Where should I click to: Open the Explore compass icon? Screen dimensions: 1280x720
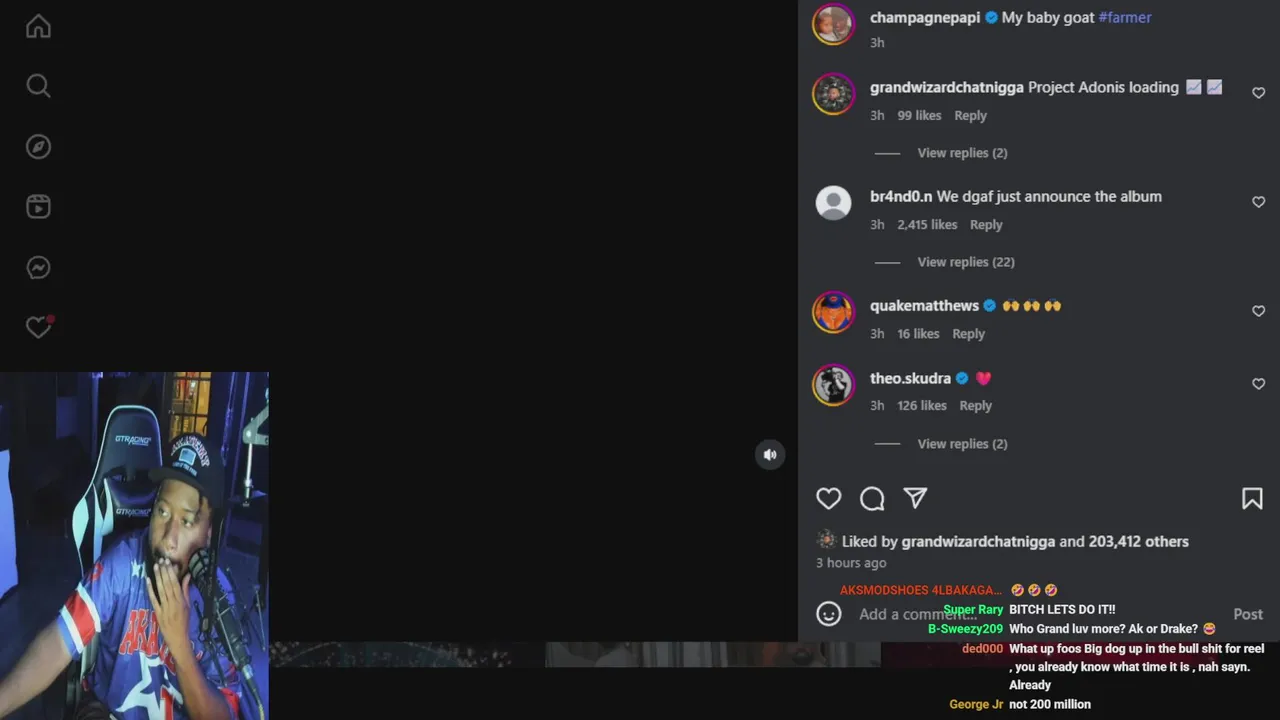tap(38, 147)
